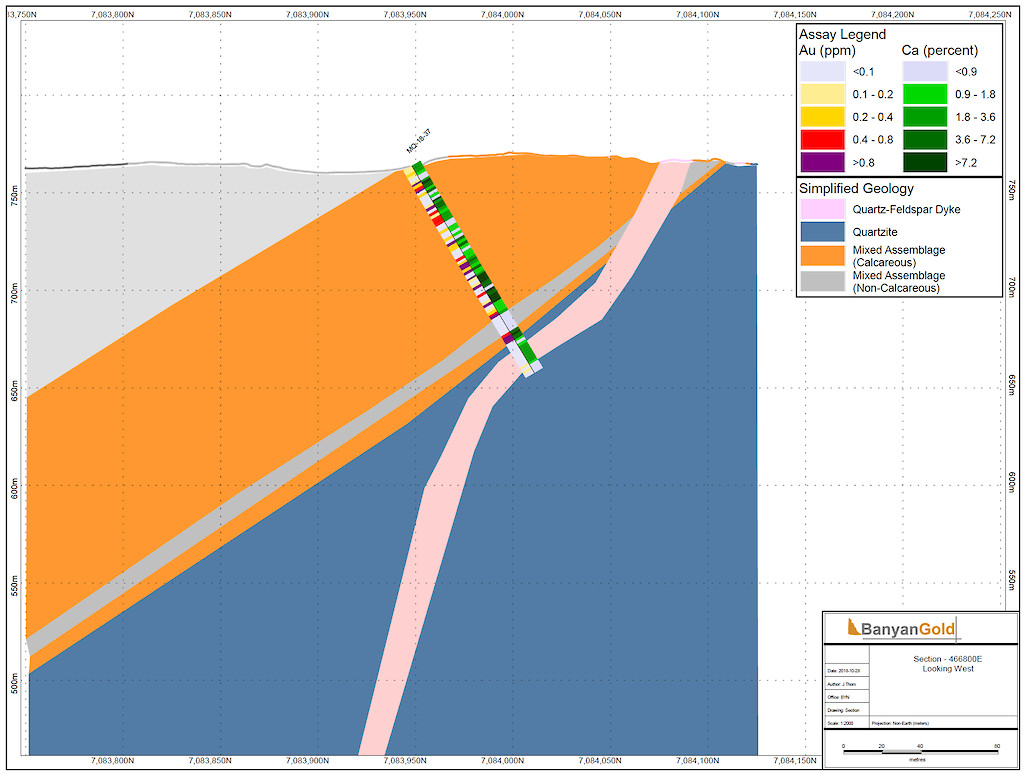1024x774 pixels.
Task: Select the darkest green Ca >7.2 swatch
Action: [926, 163]
